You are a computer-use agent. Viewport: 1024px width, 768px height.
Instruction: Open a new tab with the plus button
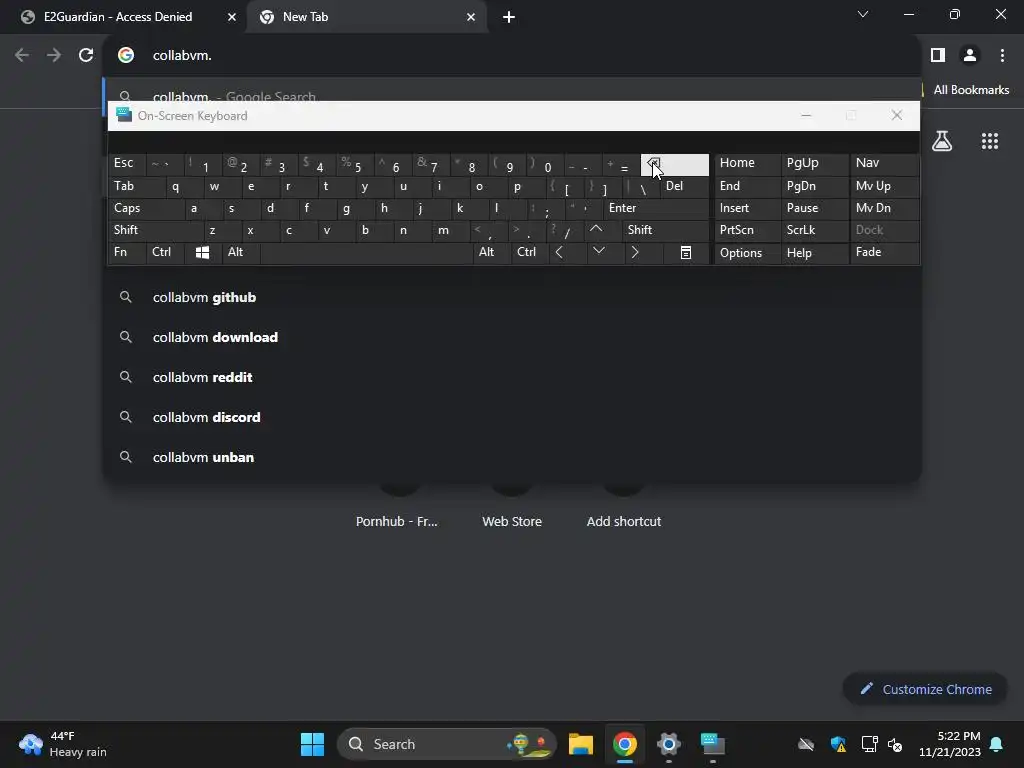509,17
